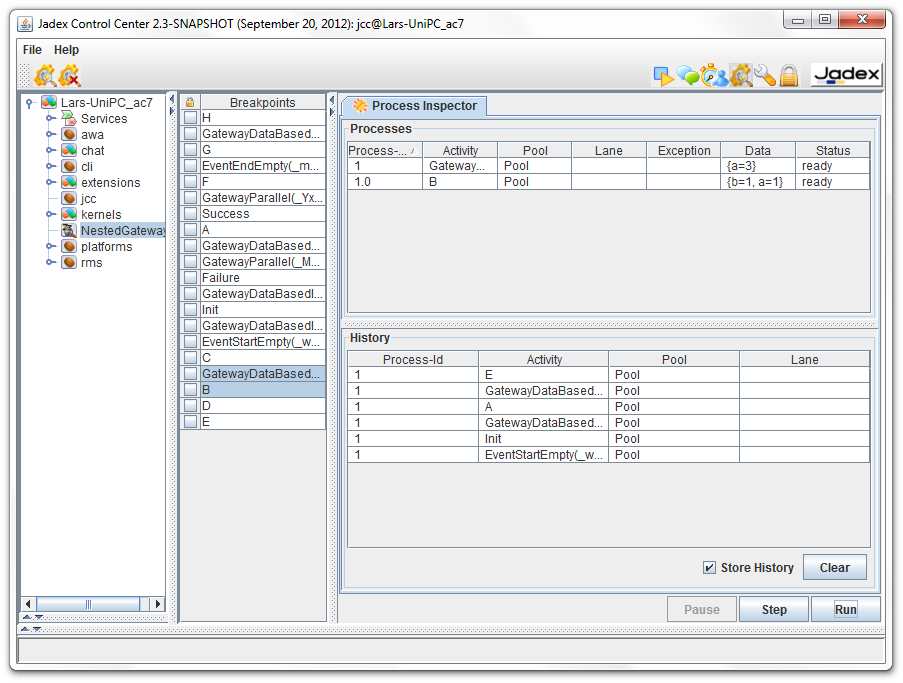Click the security padlock toolbar icon

coord(788,75)
